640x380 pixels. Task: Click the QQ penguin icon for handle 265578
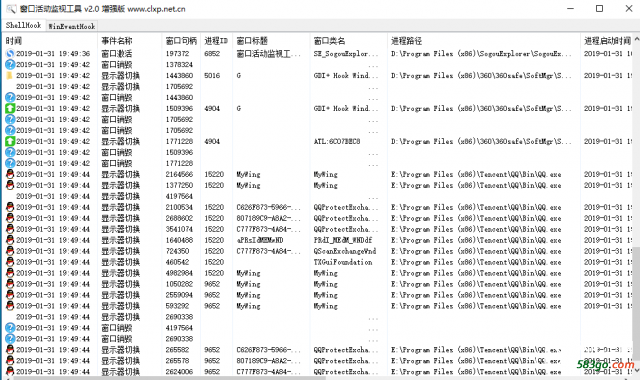(x=10, y=361)
